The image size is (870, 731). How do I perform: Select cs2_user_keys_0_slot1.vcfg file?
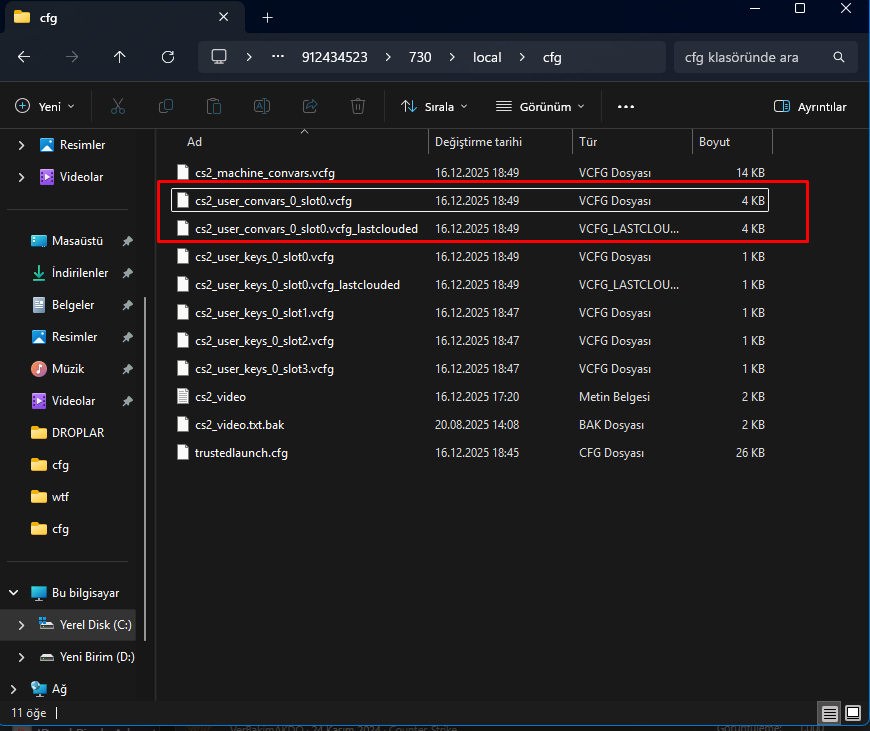470,312
